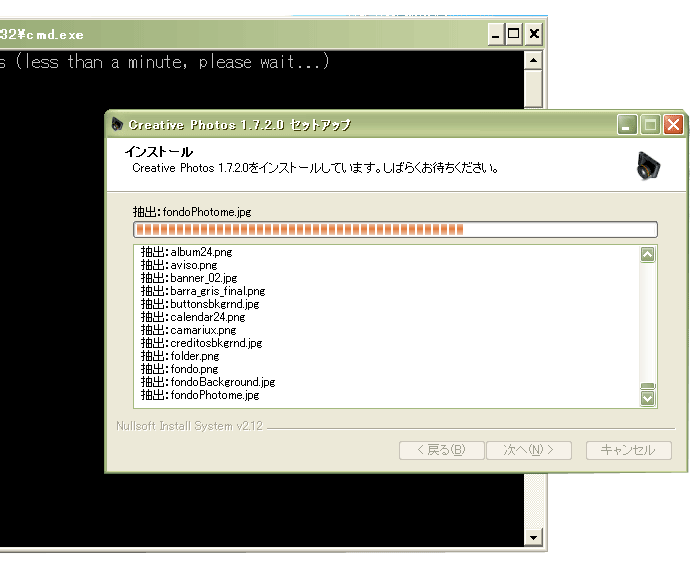
Task: Minimize the Creative Photos setup window
Action: [627, 125]
